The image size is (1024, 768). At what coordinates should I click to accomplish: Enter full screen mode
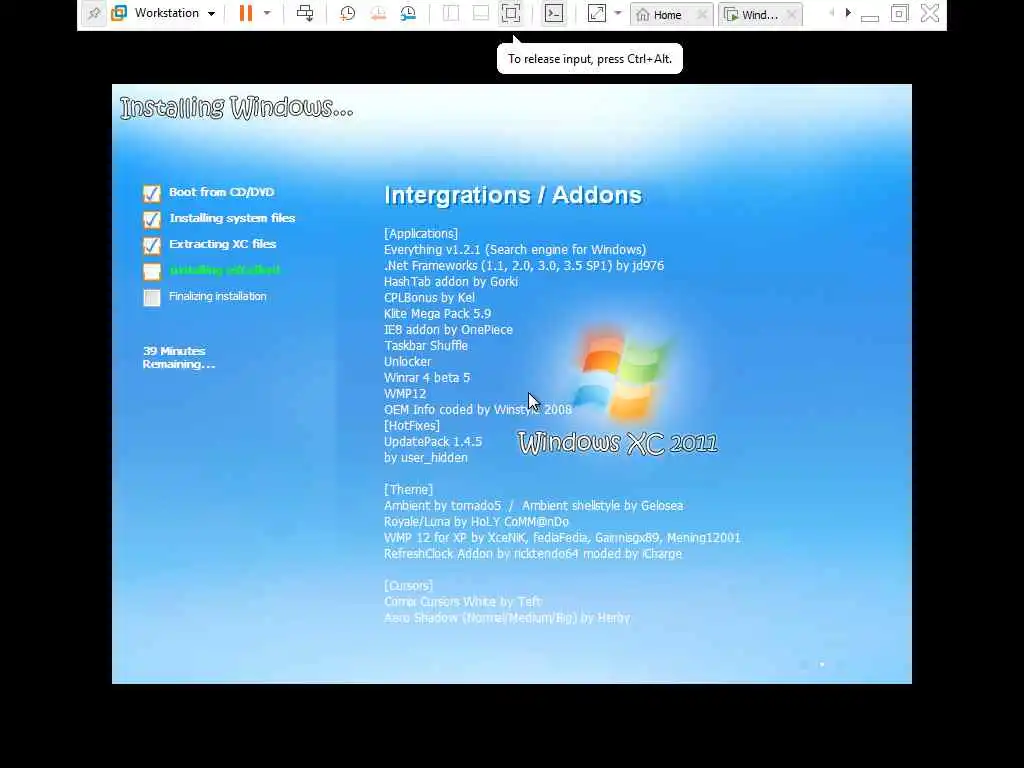511,13
